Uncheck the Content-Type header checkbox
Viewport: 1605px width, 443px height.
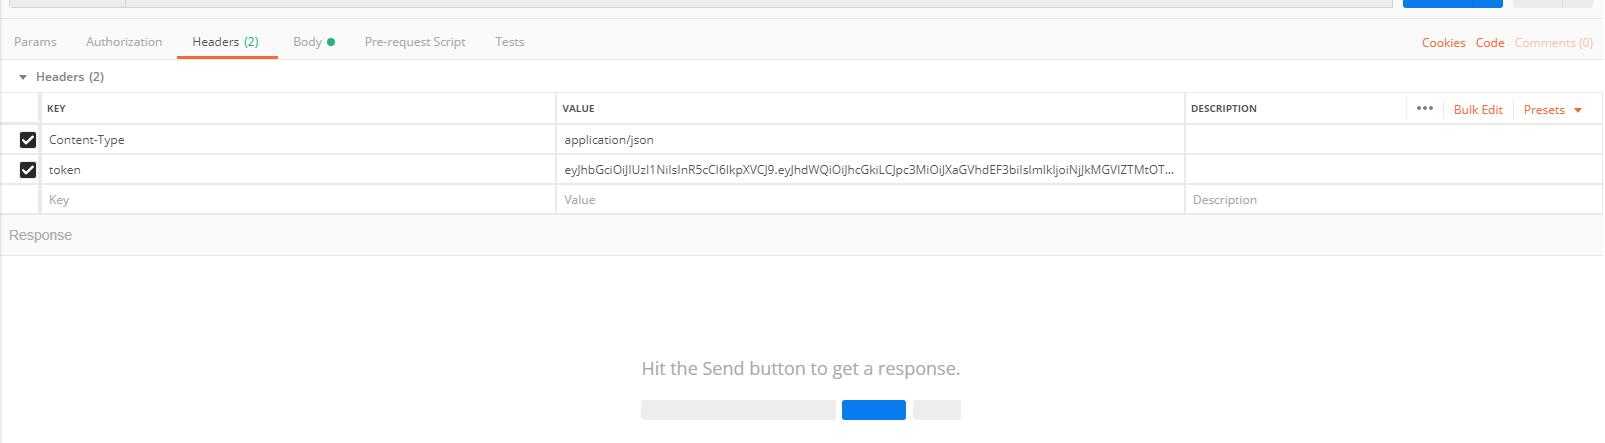[x=28, y=140]
